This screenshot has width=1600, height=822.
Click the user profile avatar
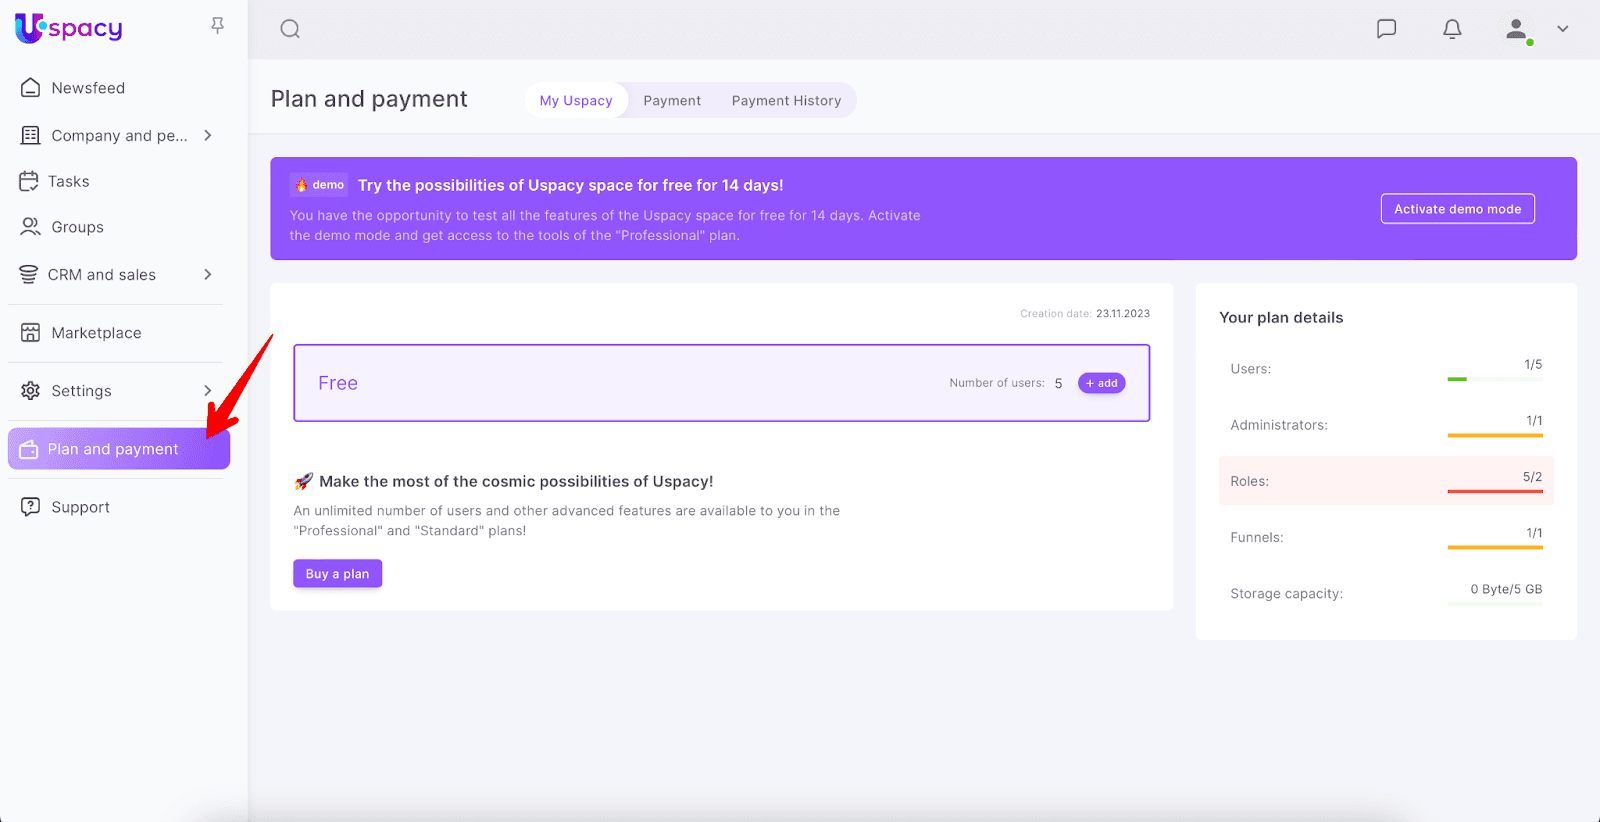click(x=1517, y=29)
